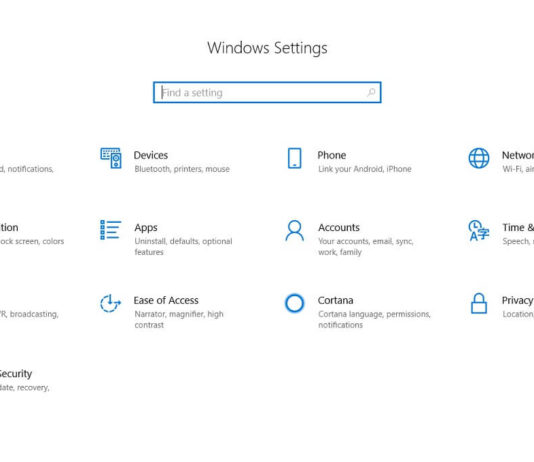Click the partially visible Security category title

[16, 373]
